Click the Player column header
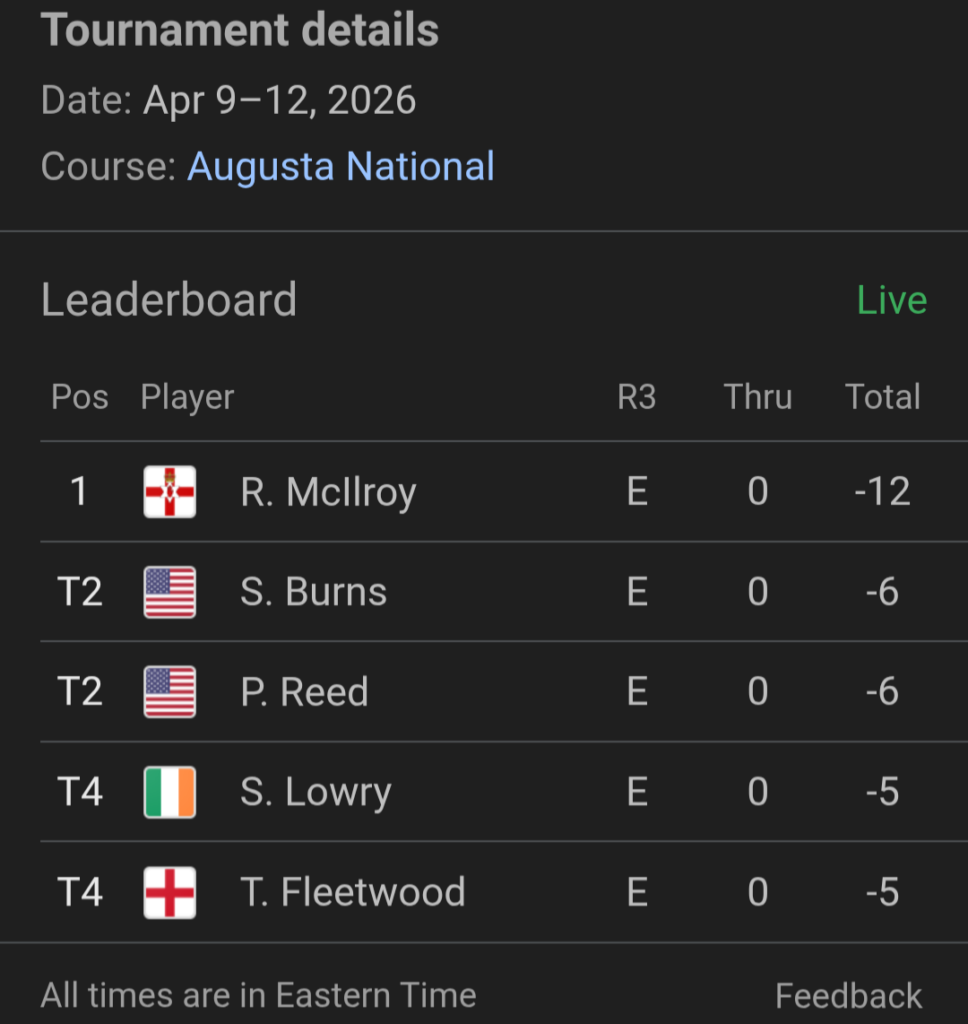Screen dimensions: 968x1024 pyautogui.click(x=187, y=397)
